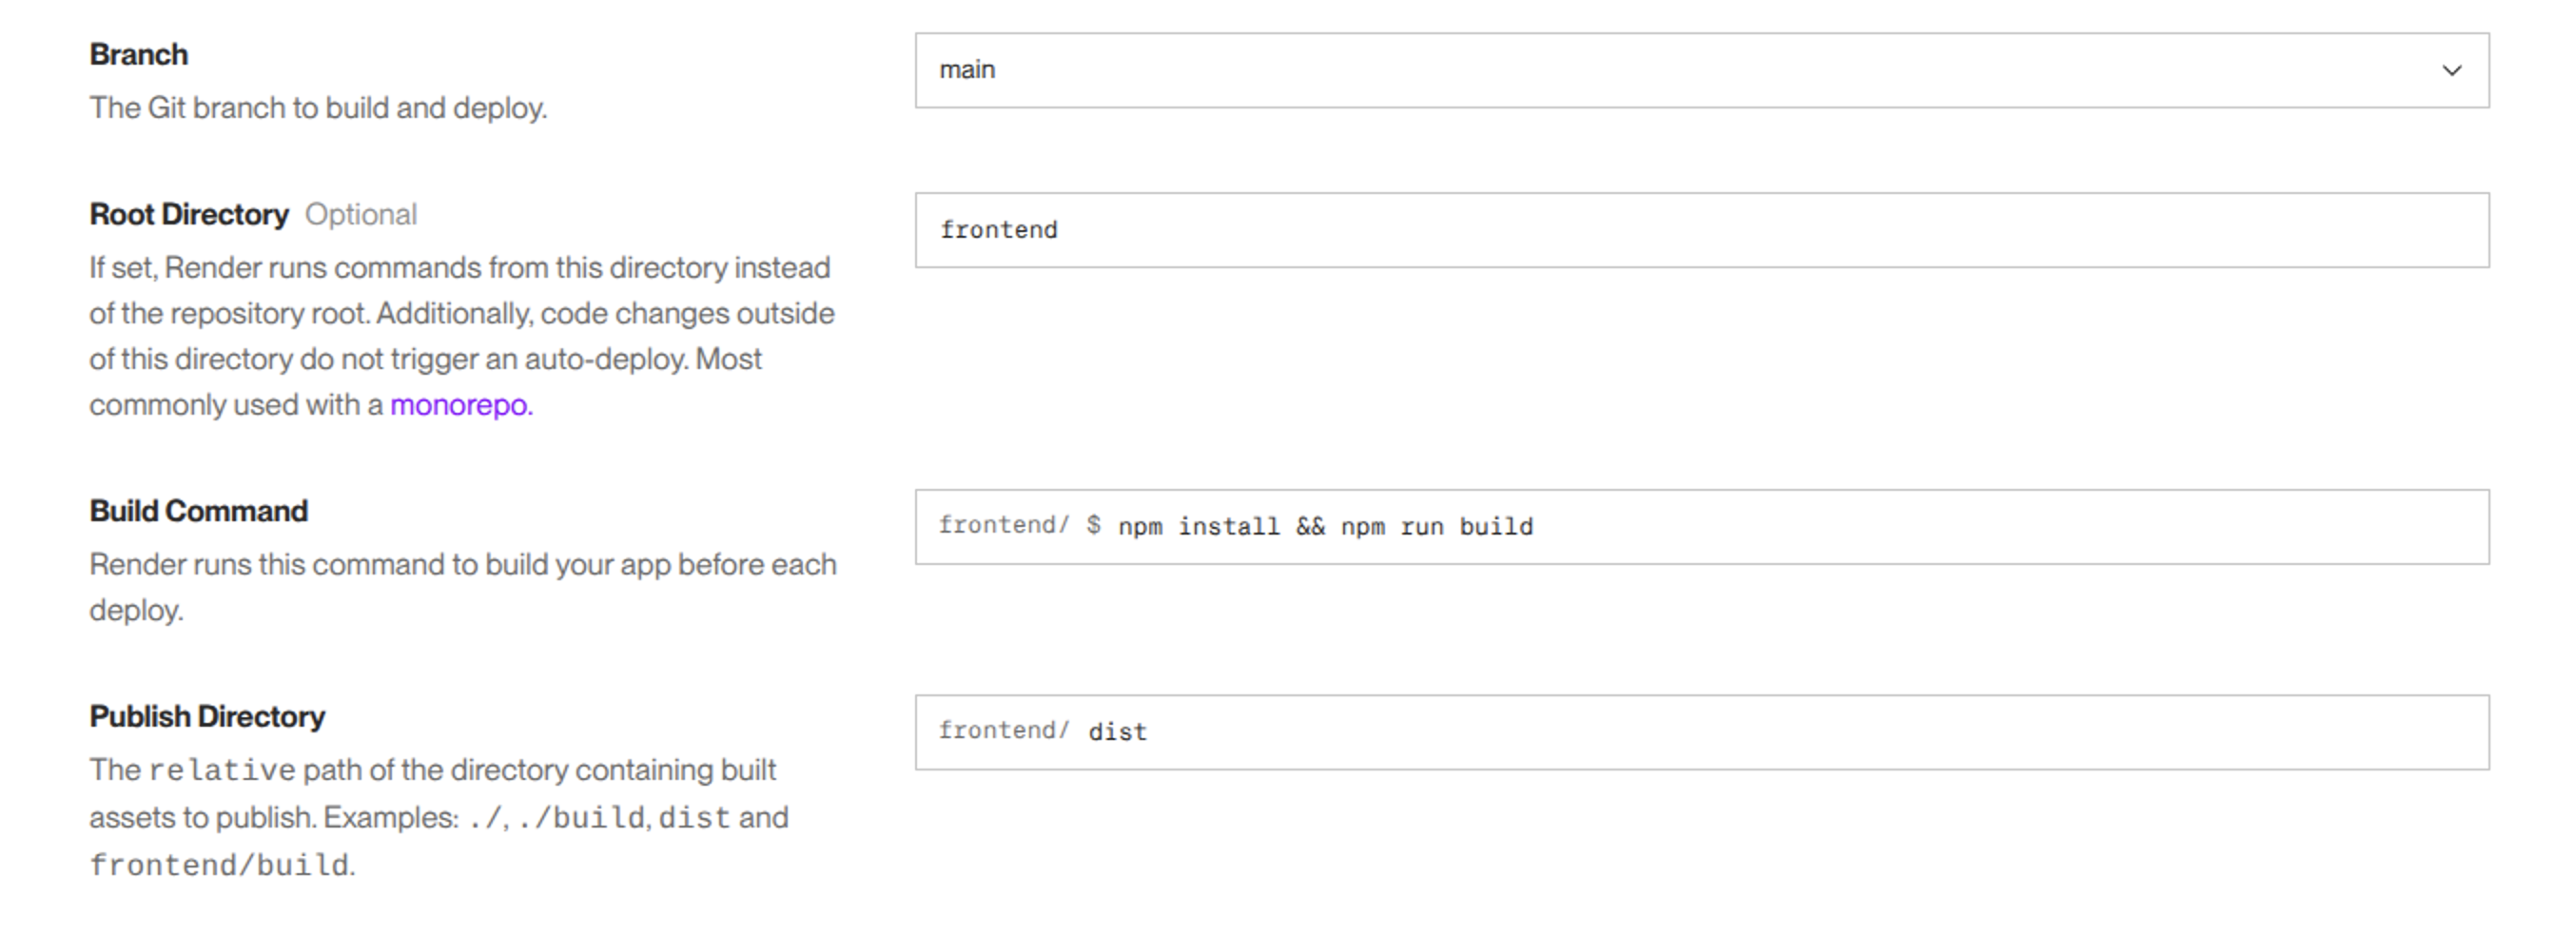2576x936 pixels.
Task: Click the Build Command heading label
Action: [198, 511]
